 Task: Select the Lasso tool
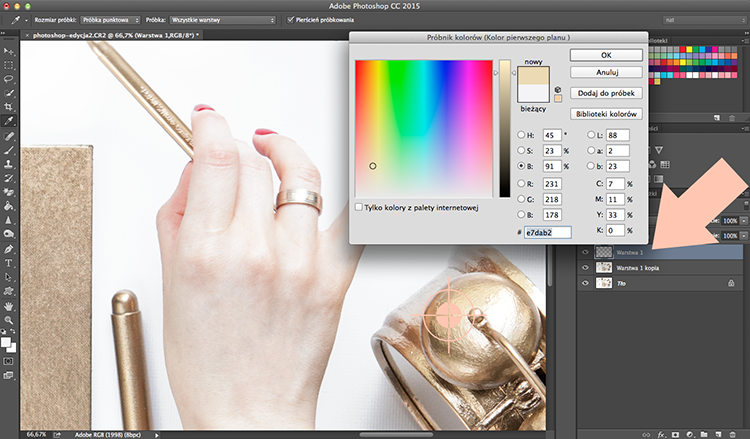[9, 79]
